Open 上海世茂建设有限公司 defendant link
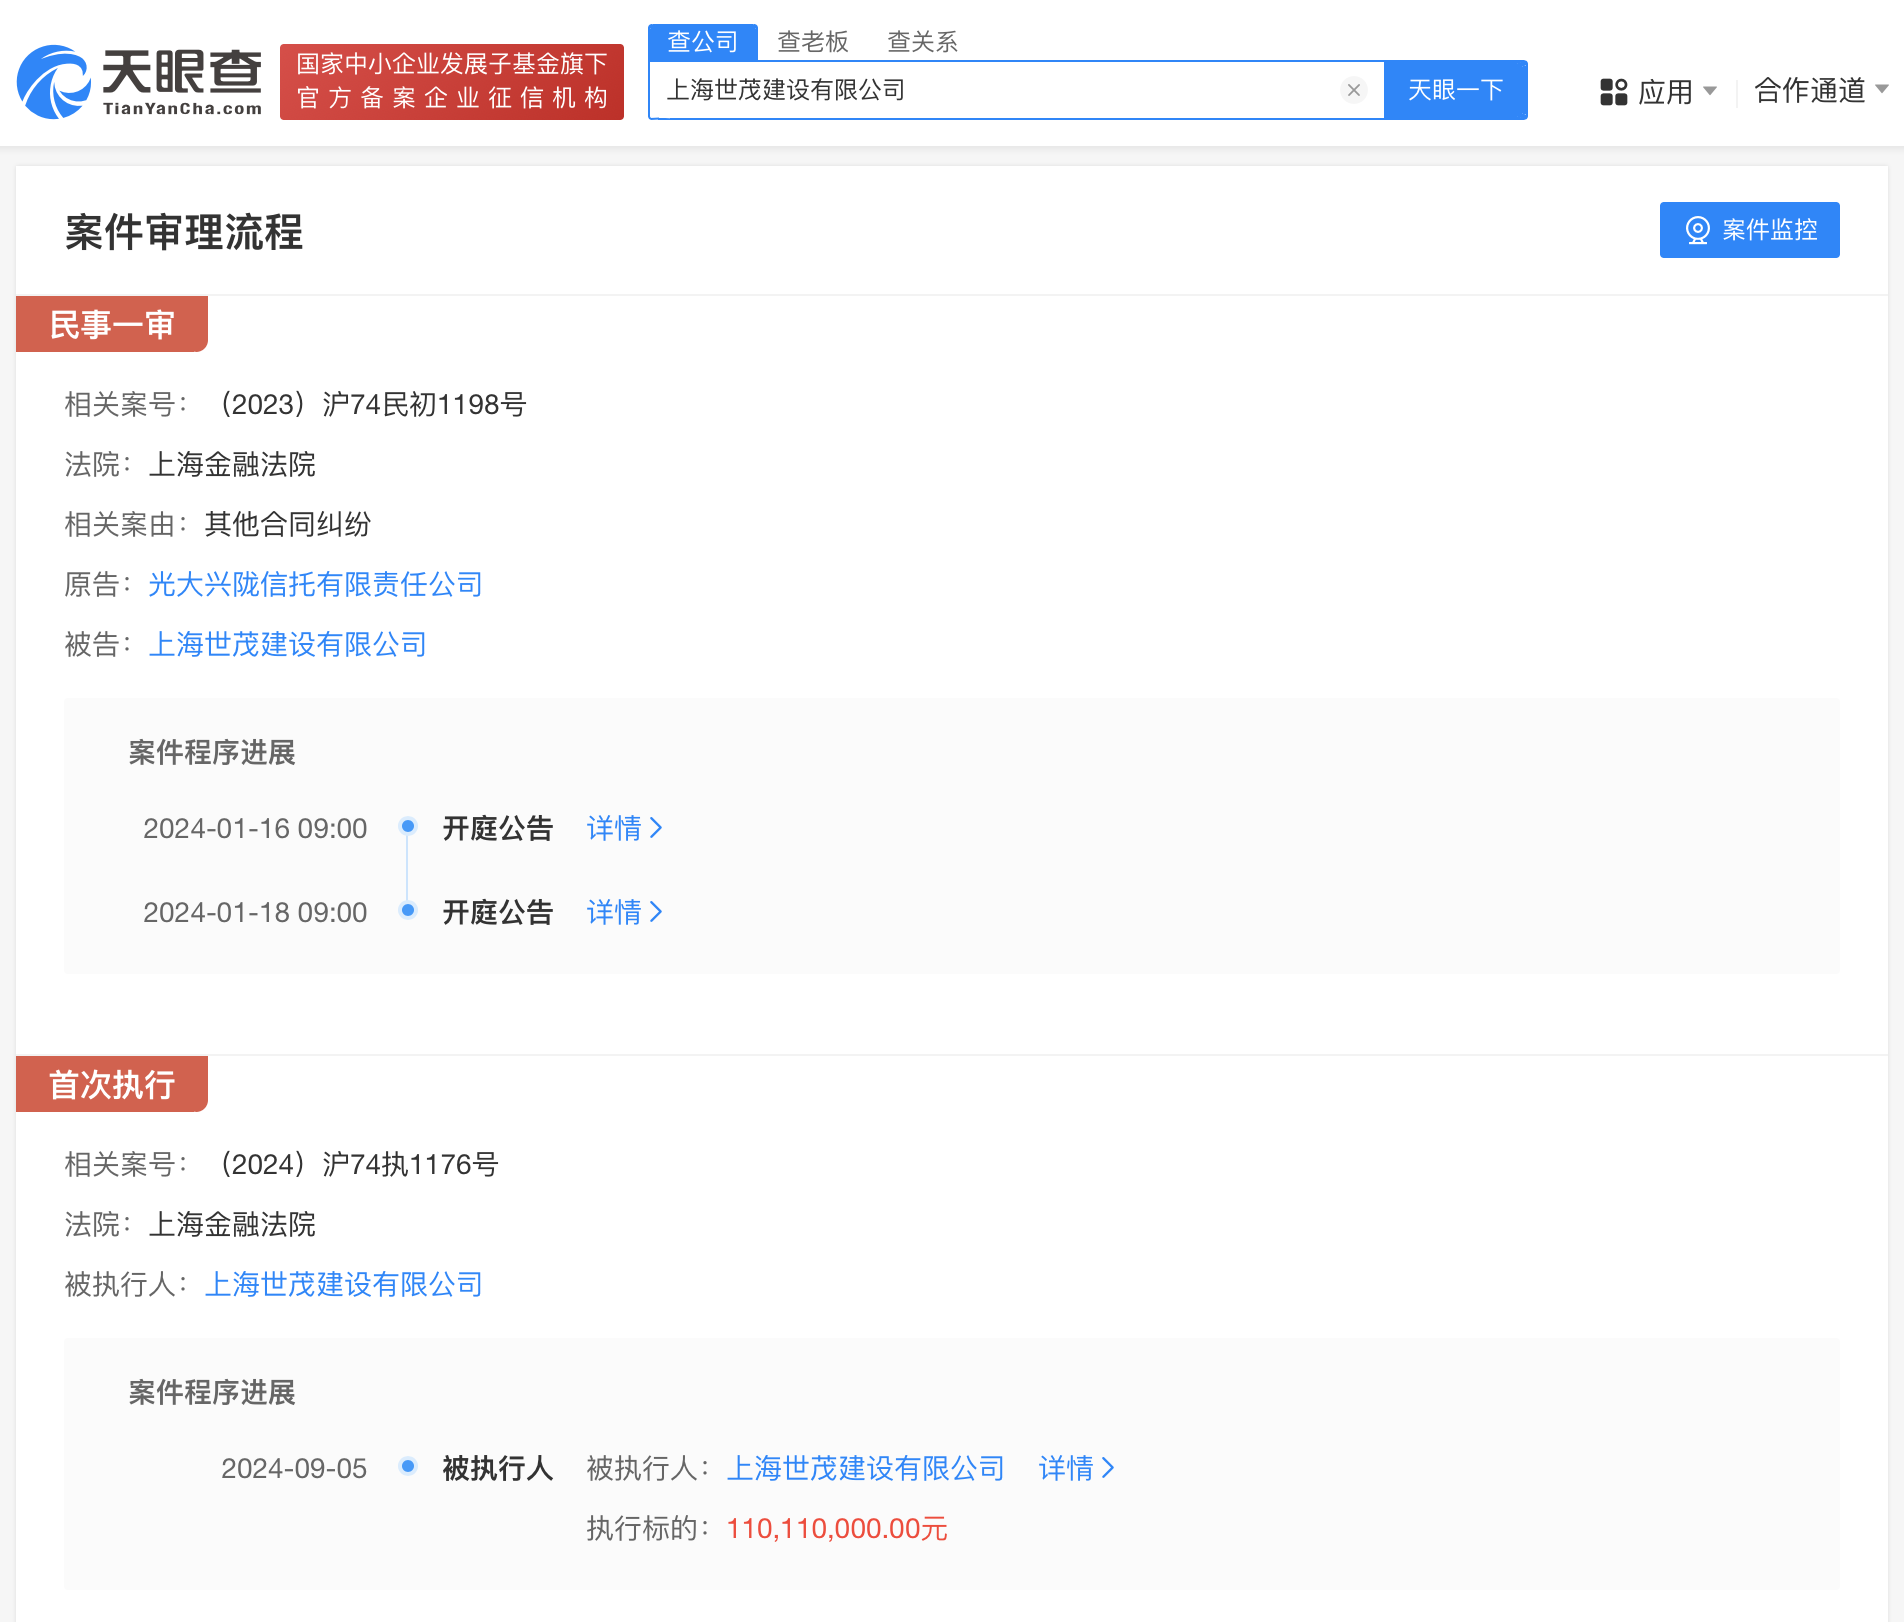The width and height of the screenshot is (1904, 1622). pos(288,644)
